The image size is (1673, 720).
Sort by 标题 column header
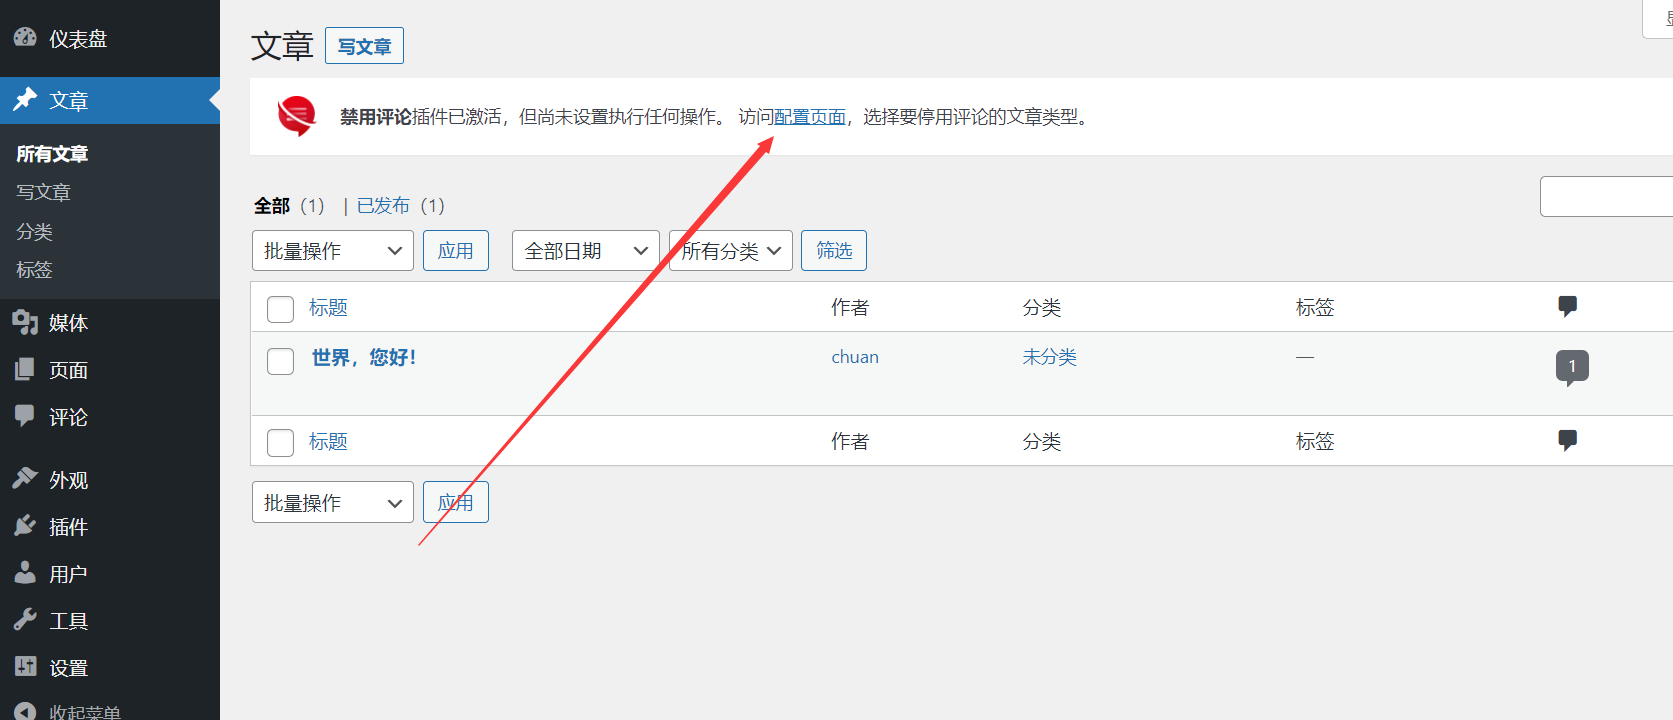click(x=328, y=308)
